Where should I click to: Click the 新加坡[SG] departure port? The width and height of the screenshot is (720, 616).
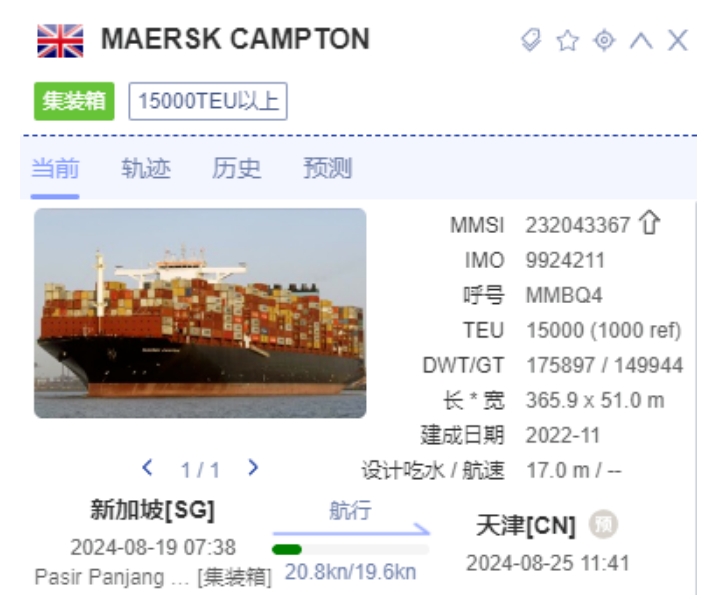[153, 510]
